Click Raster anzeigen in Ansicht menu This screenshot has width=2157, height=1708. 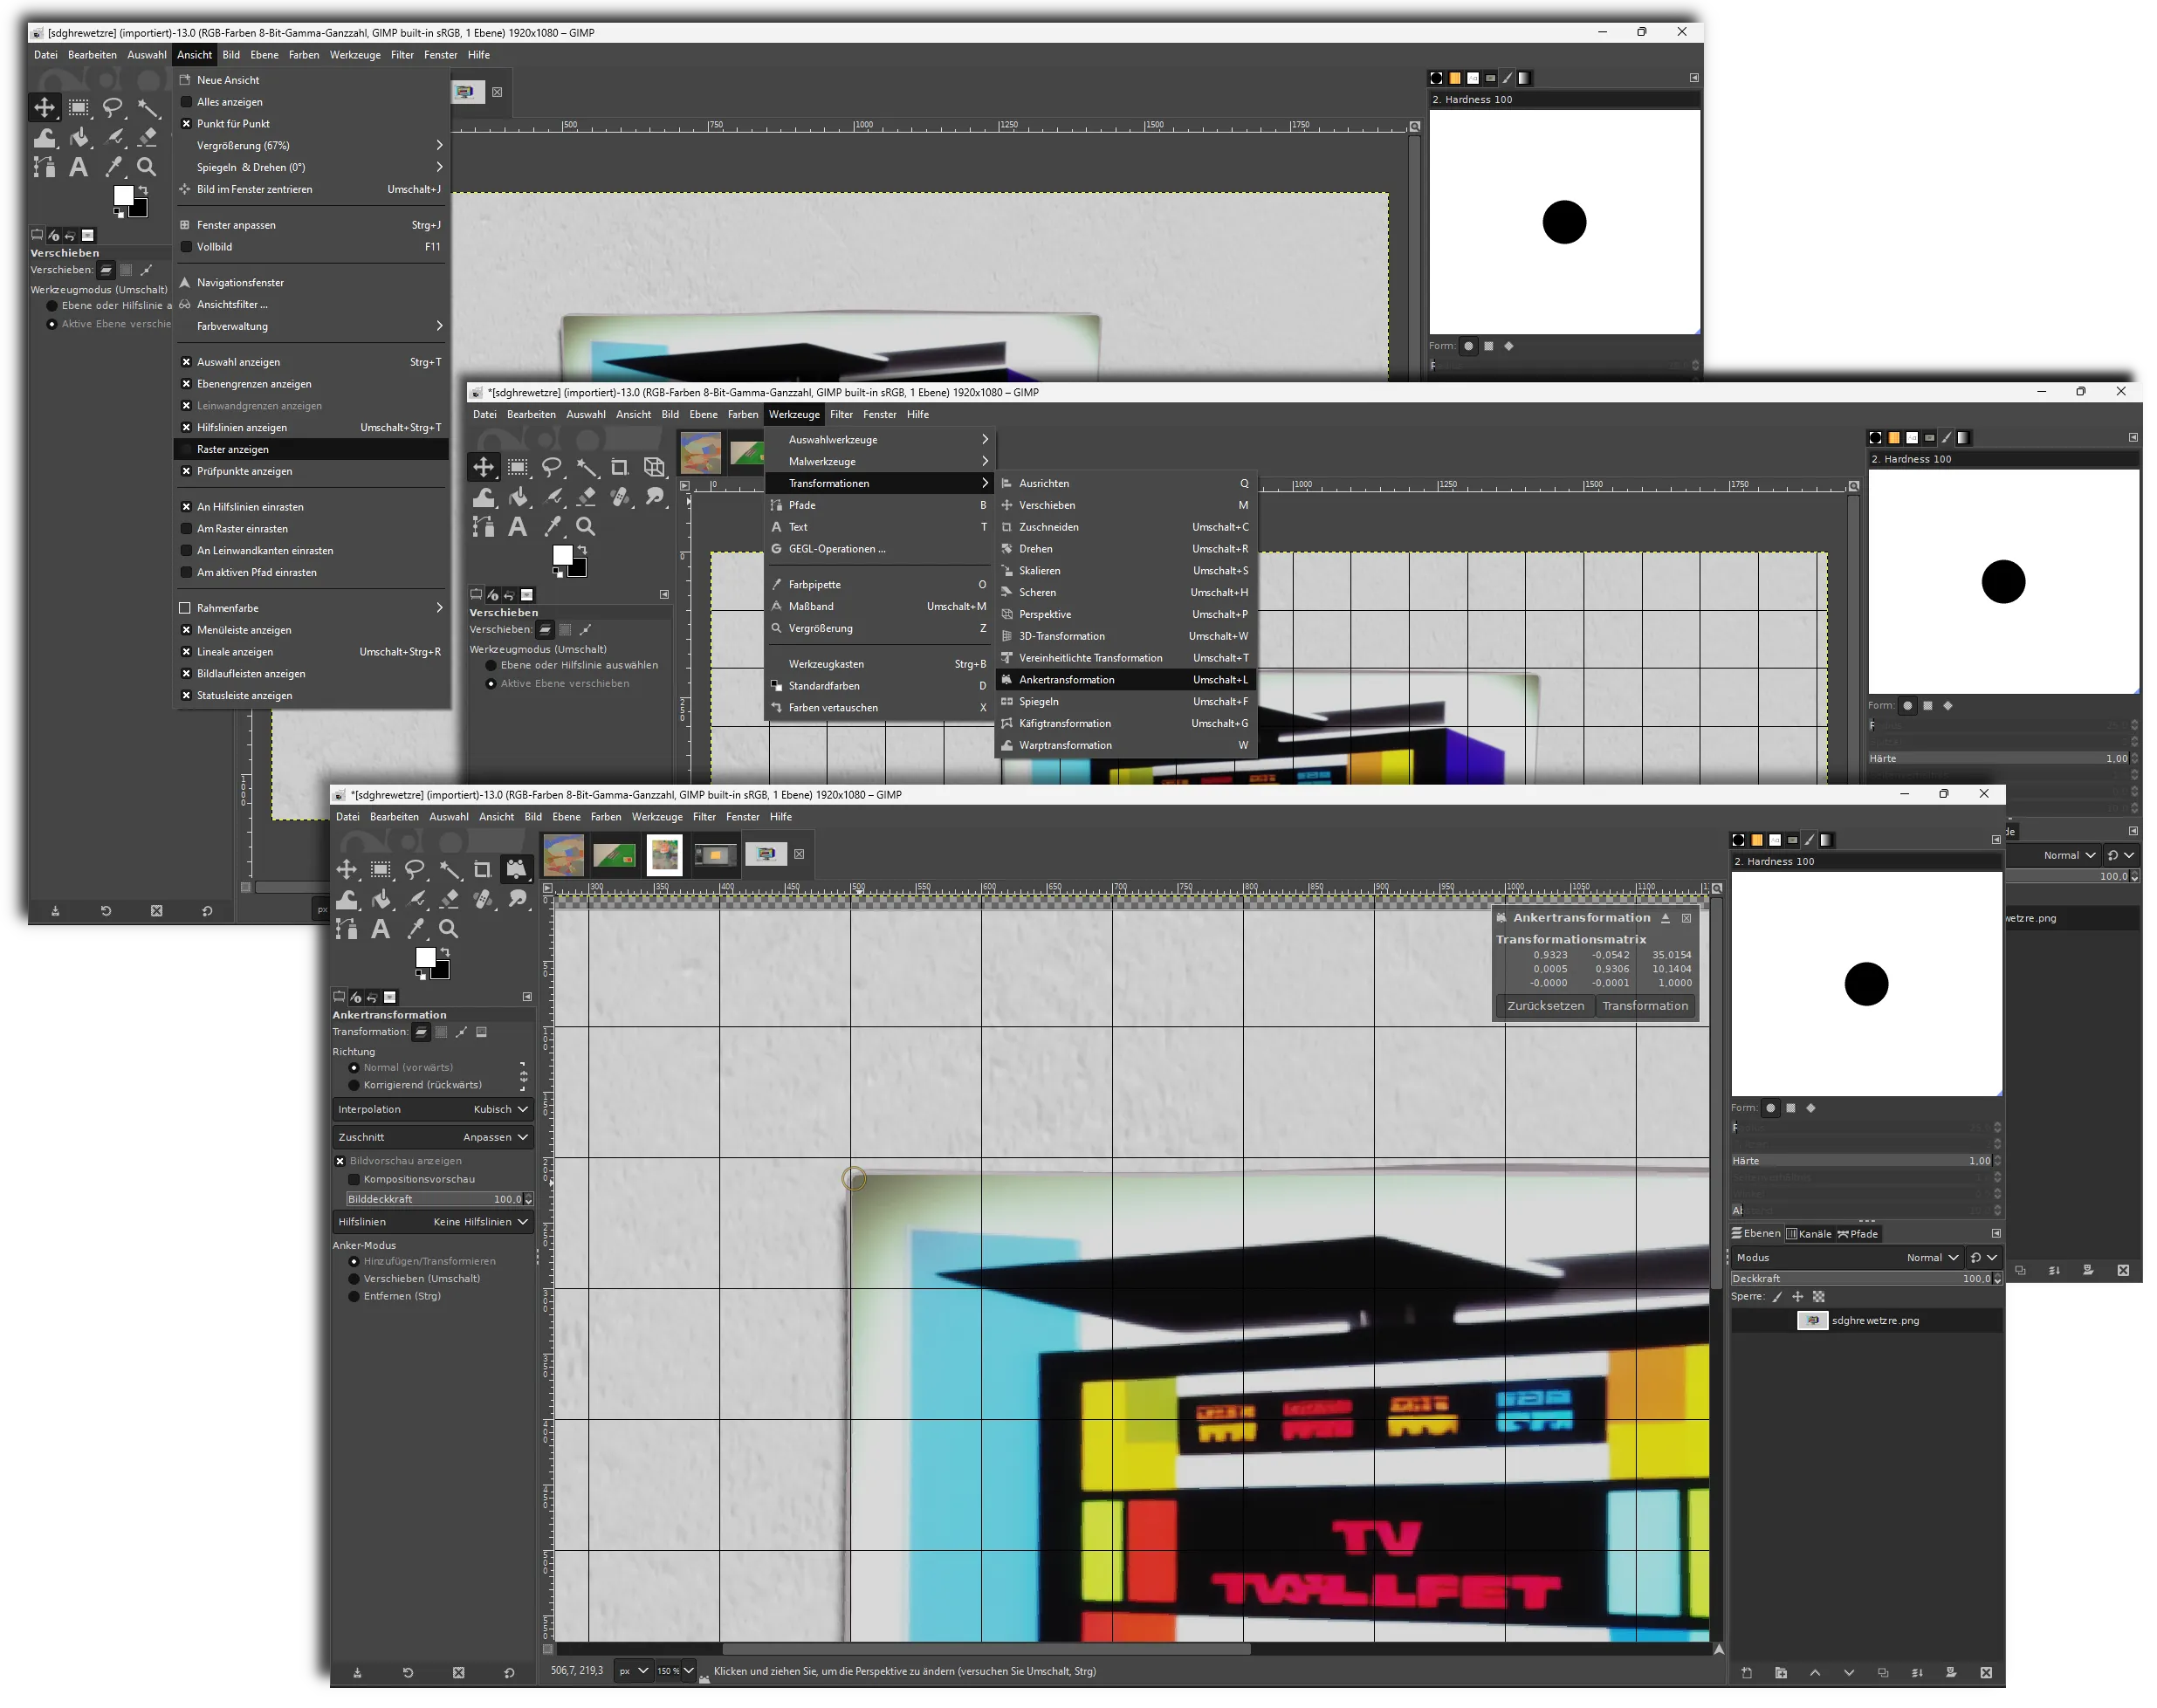pyautogui.click(x=233, y=450)
